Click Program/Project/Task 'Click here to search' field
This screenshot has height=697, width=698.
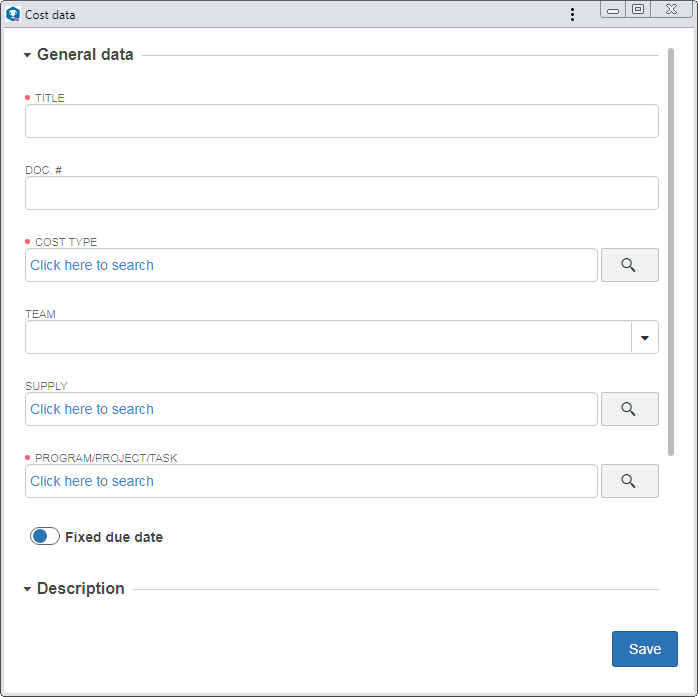tap(311, 481)
